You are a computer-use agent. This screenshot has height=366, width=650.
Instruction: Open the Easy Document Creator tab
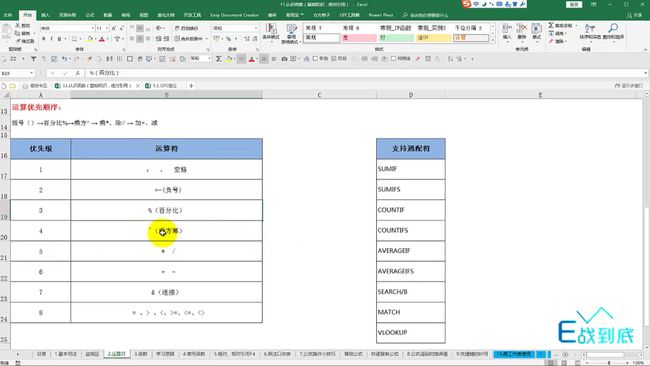(x=234, y=15)
